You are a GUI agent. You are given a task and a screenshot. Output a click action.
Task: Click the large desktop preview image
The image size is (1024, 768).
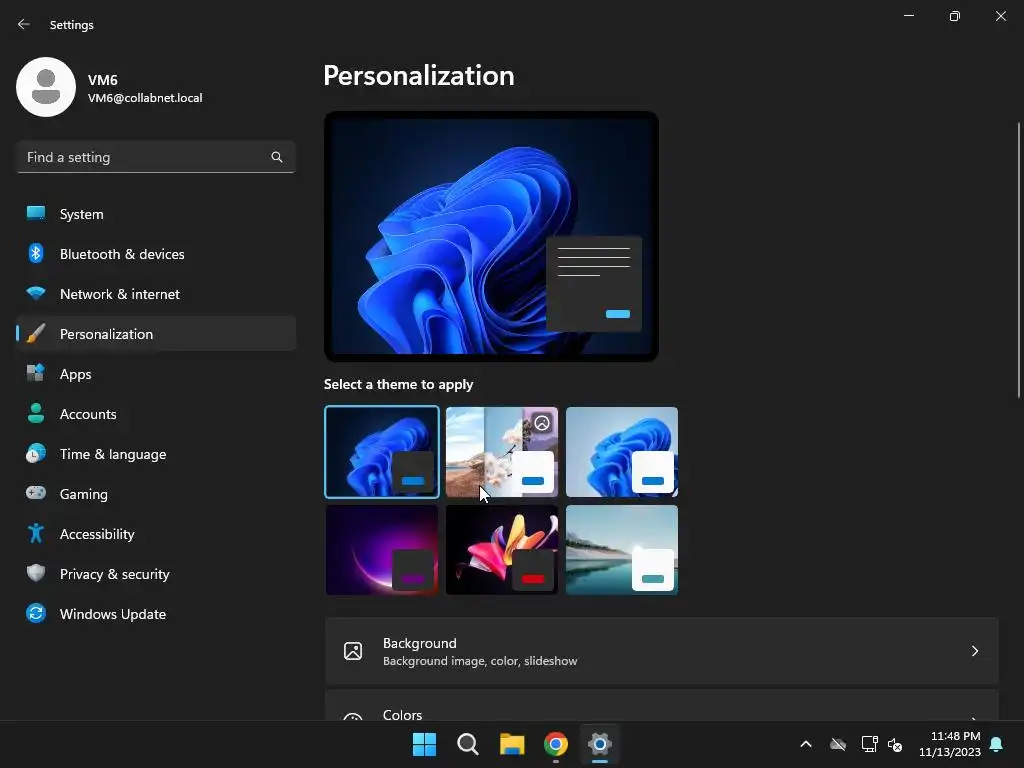(x=491, y=236)
